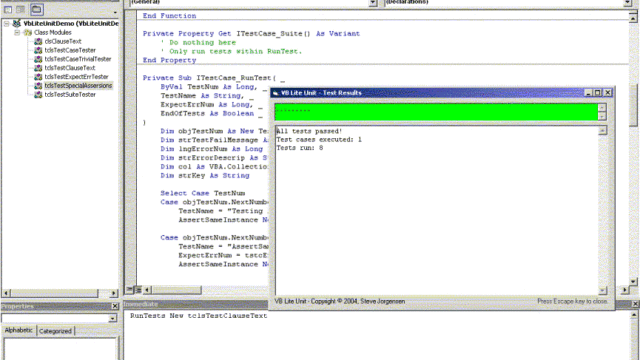640x360 pixels.
Task: Select the VbLiteUnitDemo project name
Action: [71, 24]
